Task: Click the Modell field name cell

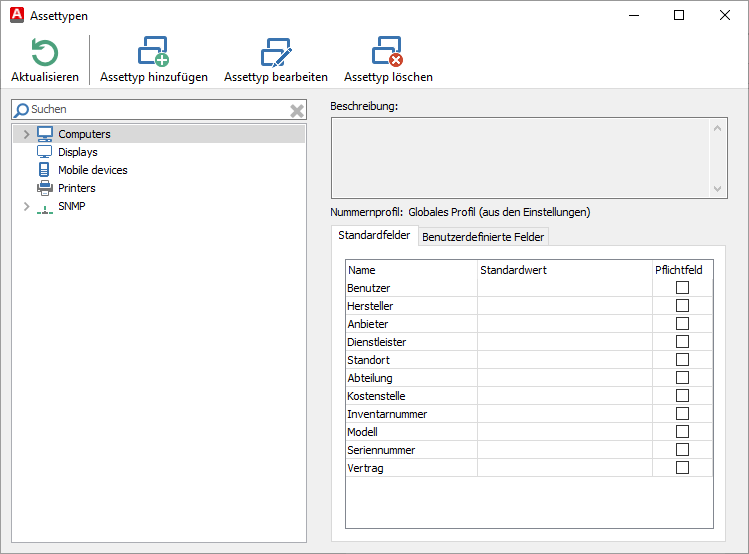Action: click(x=411, y=432)
